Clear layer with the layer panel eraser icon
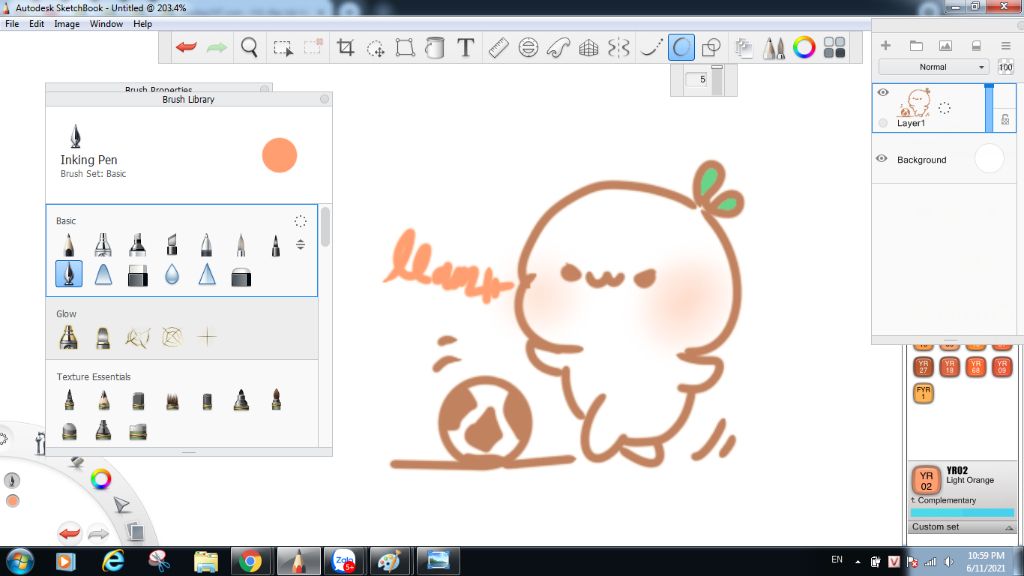Viewport: 1024px width, 576px height. 976,46
